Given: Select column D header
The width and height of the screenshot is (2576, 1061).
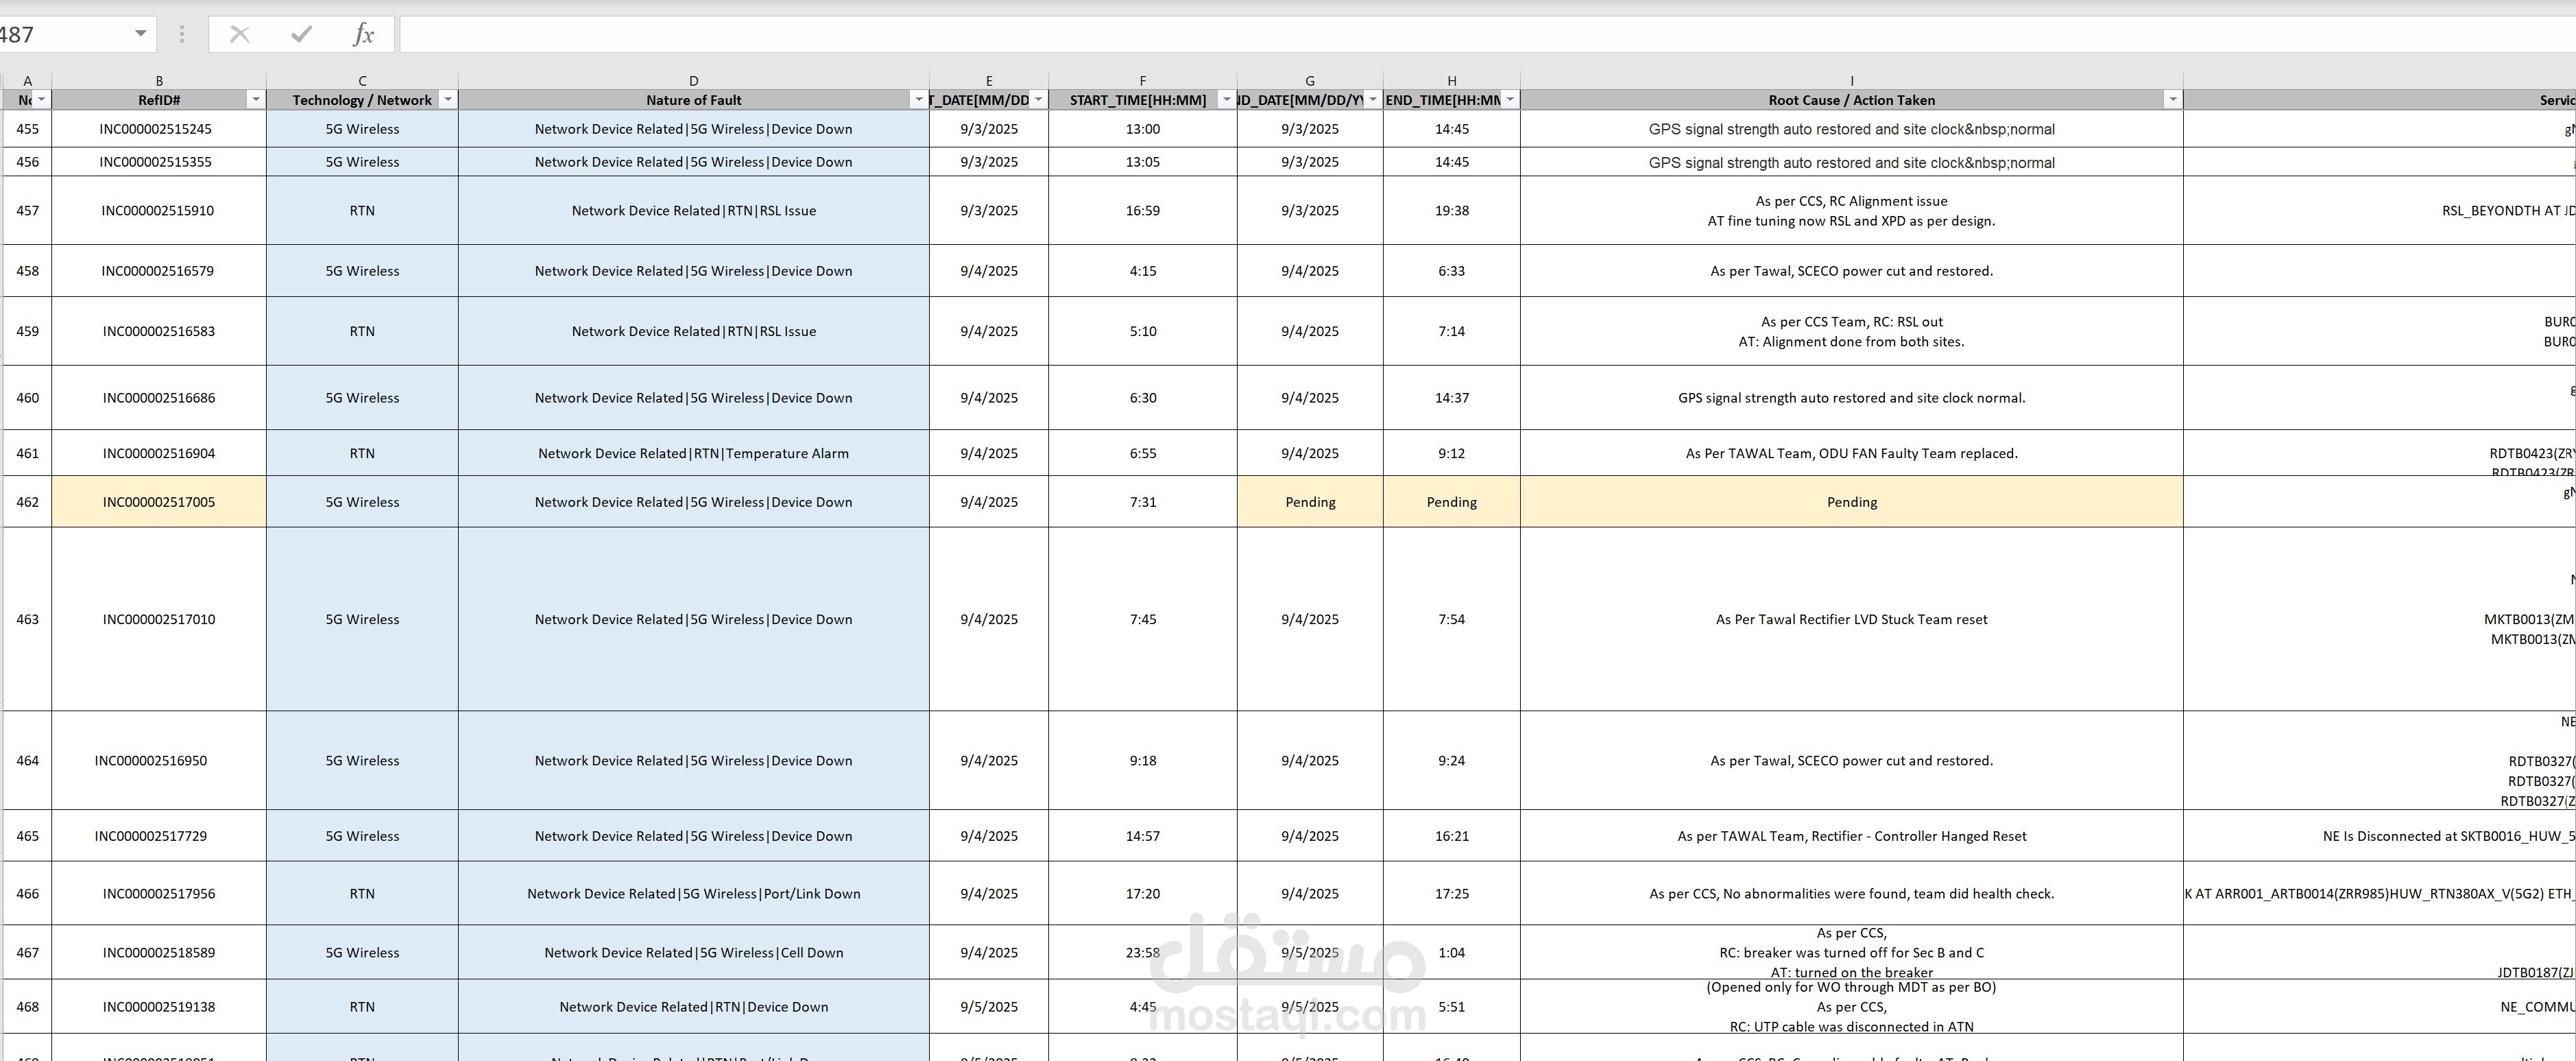Looking at the screenshot, I should pyautogui.click(x=694, y=80).
